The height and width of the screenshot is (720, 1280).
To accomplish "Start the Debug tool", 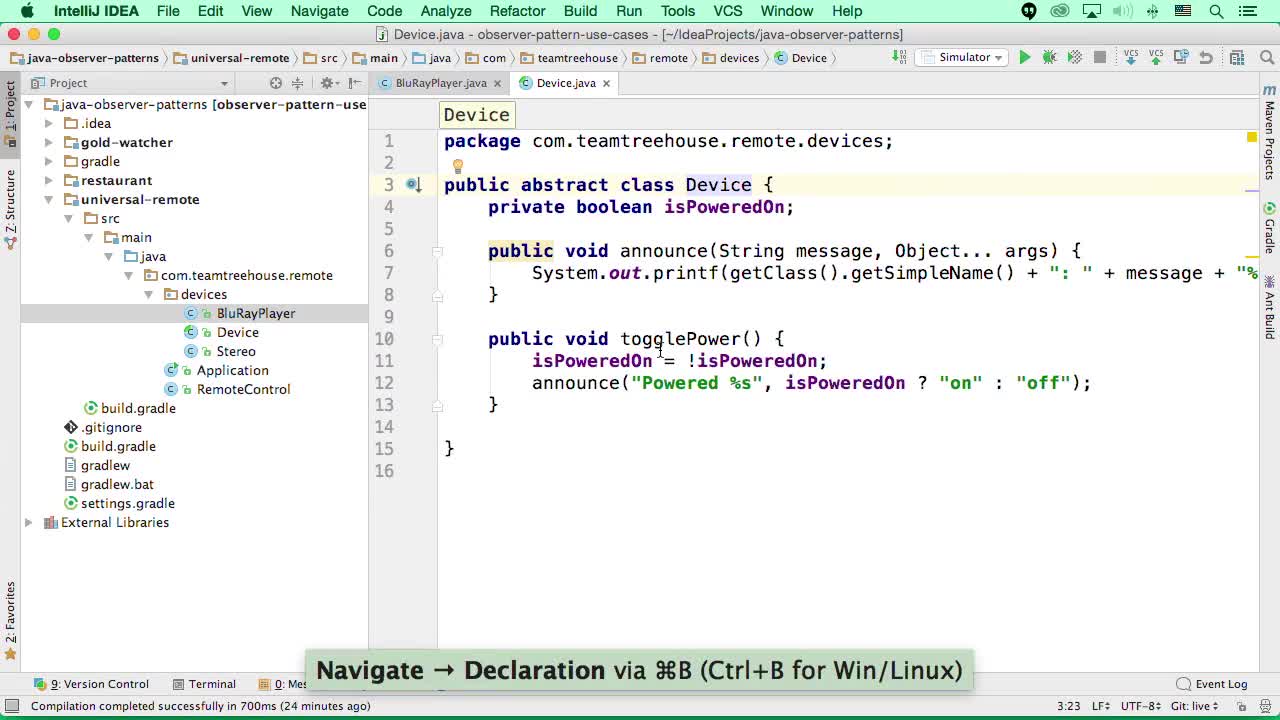I will point(1050,57).
